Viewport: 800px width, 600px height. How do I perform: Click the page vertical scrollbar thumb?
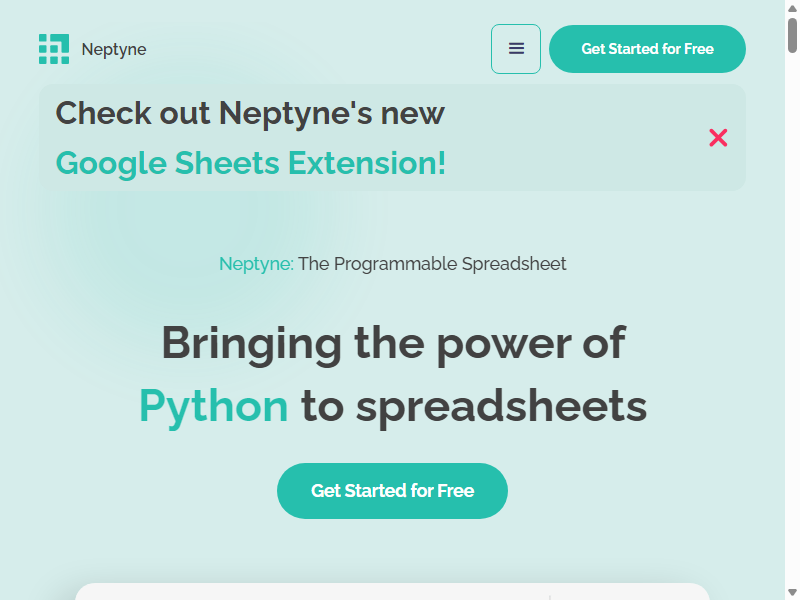pyautogui.click(x=792, y=35)
